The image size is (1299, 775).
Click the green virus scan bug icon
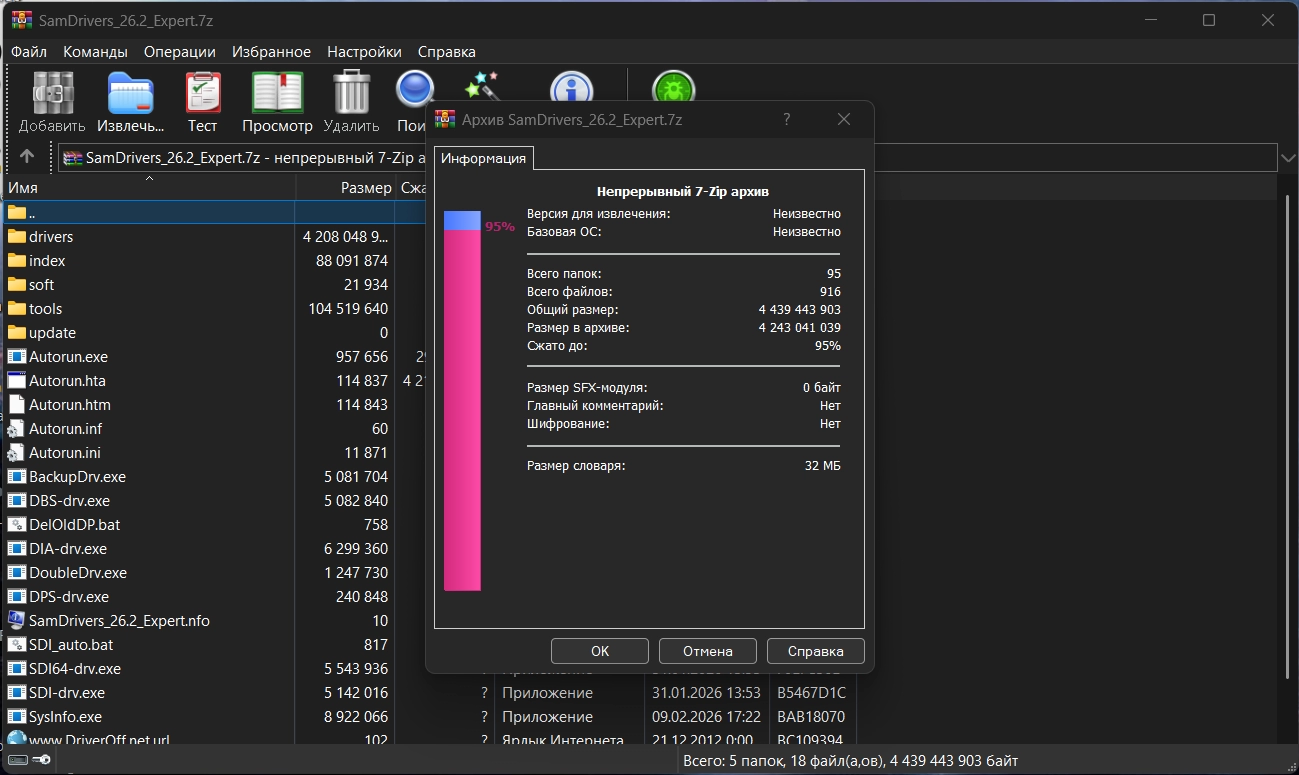pos(673,88)
